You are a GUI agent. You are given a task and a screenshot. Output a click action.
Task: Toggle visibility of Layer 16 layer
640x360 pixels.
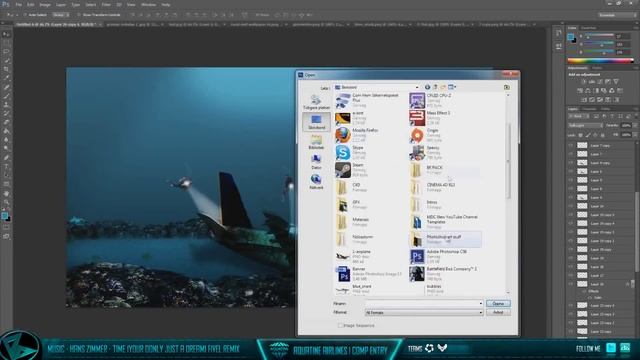point(571,284)
